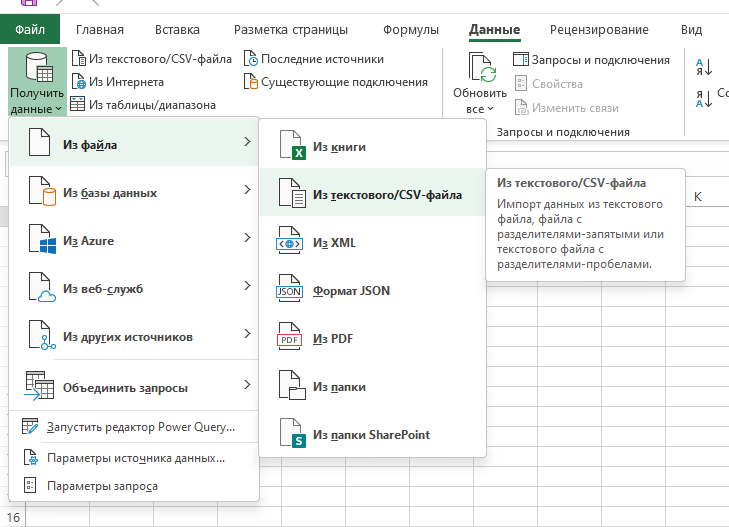Image resolution: width=729 pixels, height=527 pixels.
Task: Click the Последние источники clock icon
Action: click(251, 59)
